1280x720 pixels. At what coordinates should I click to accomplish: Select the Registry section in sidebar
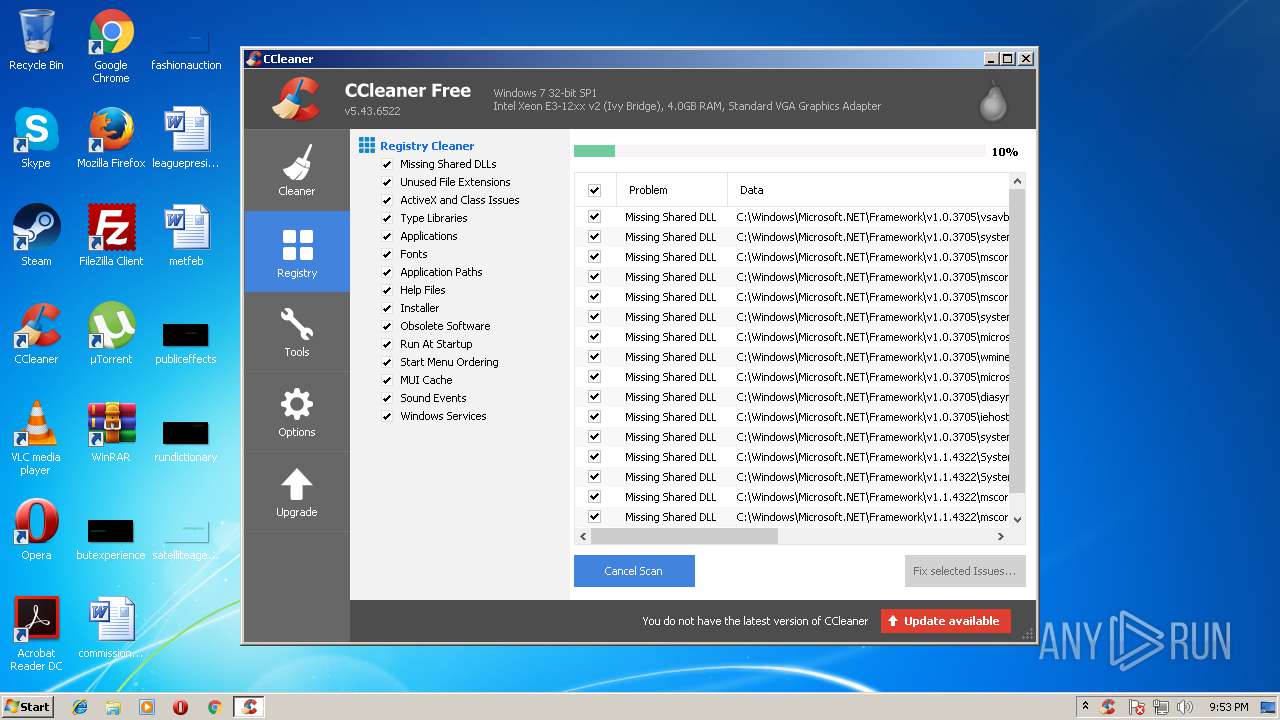297,251
